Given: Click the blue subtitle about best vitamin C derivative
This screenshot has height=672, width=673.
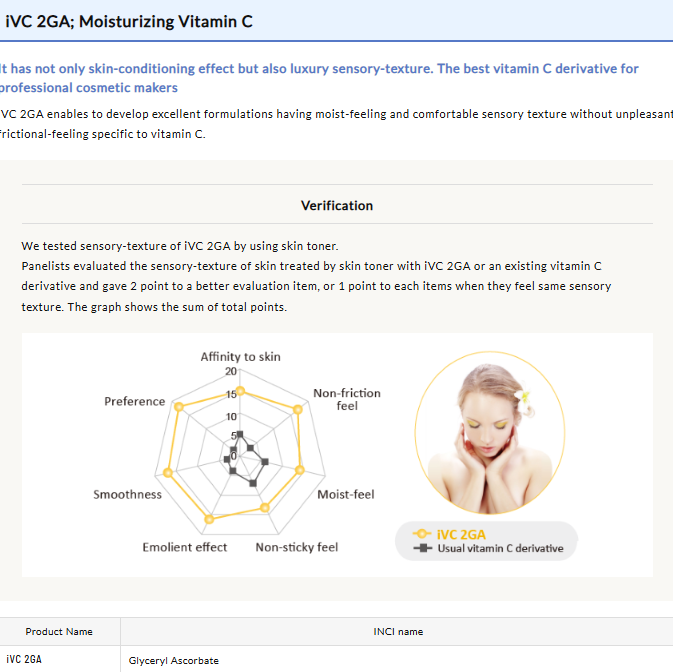Looking at the screenshot, I should (320, 78).
